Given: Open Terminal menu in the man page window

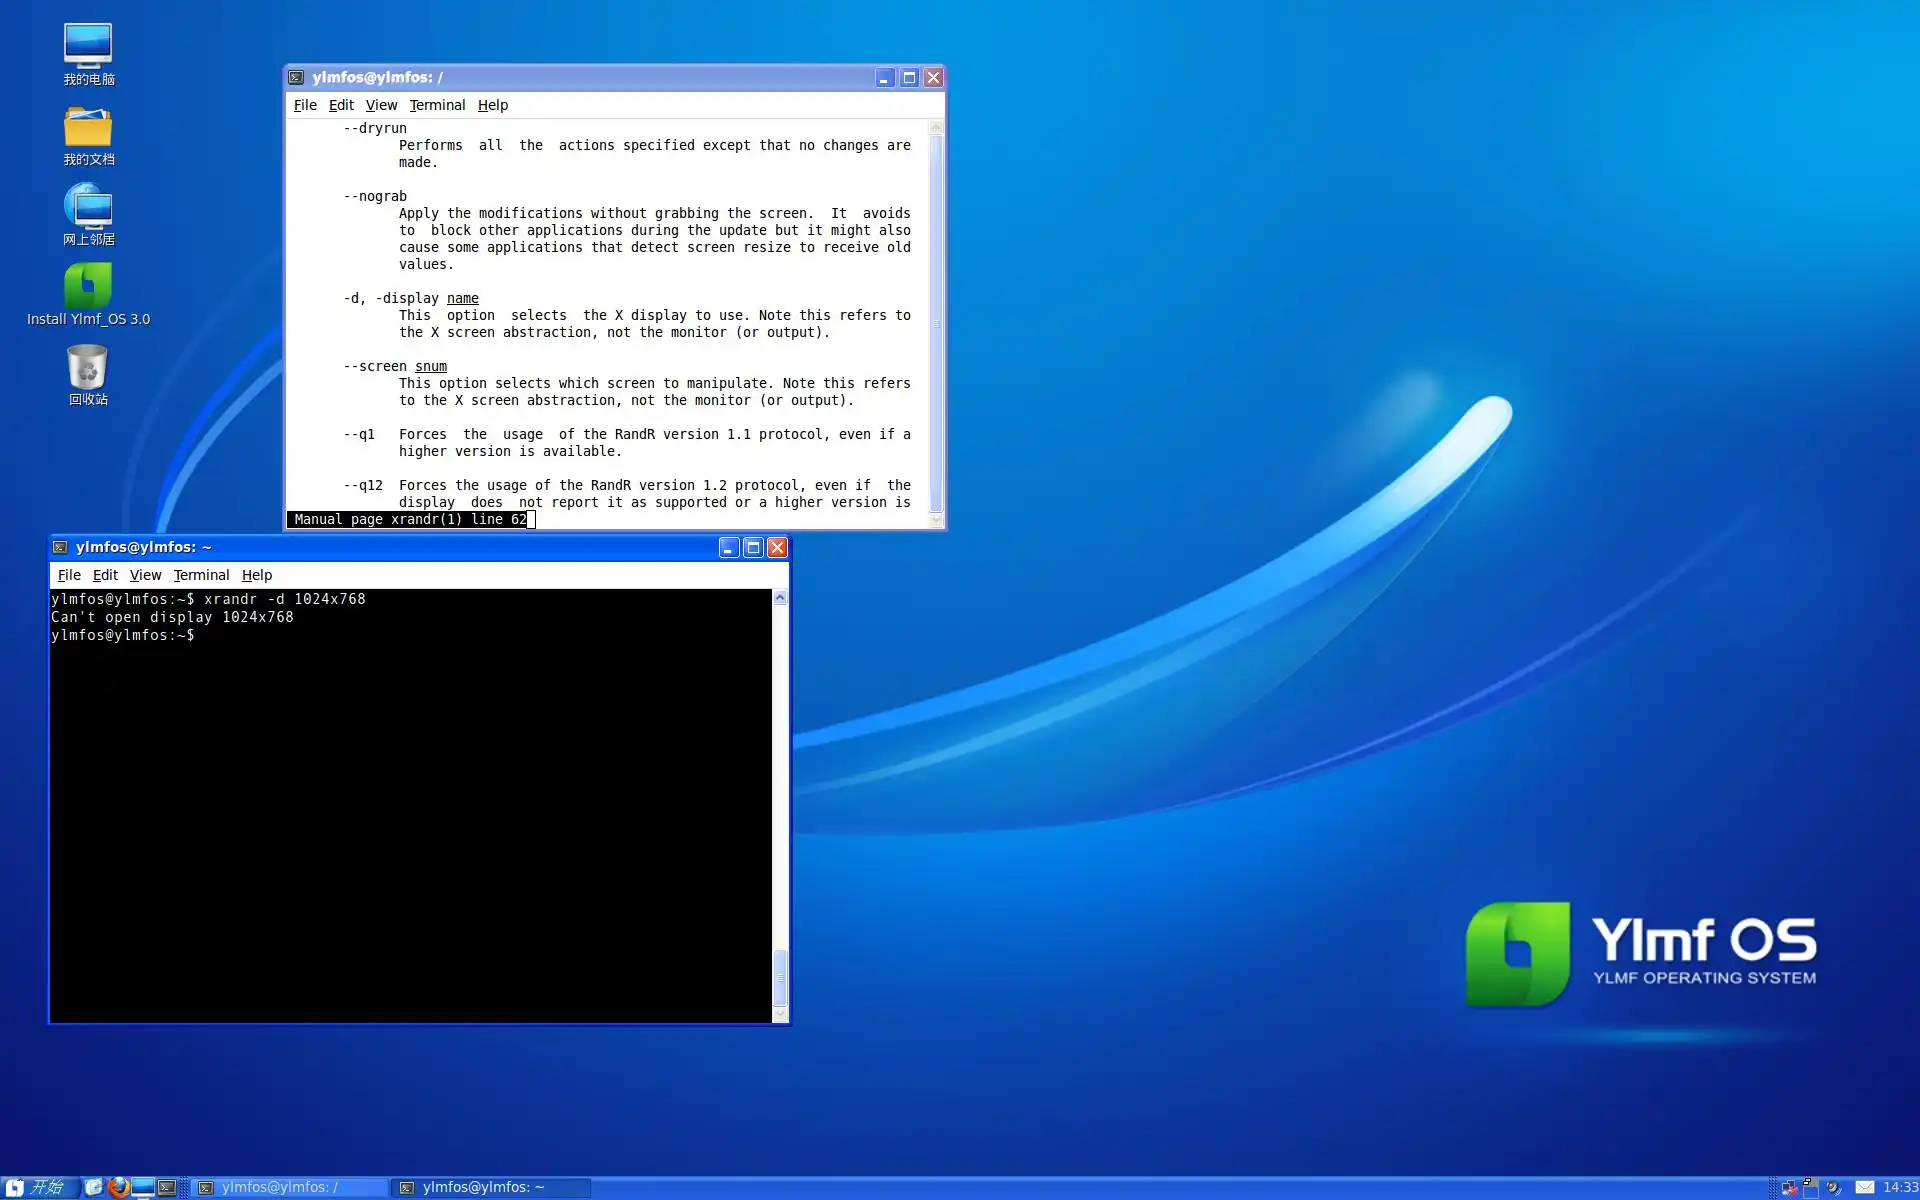Looking at the screenshot, I should (x=437, y=105).
